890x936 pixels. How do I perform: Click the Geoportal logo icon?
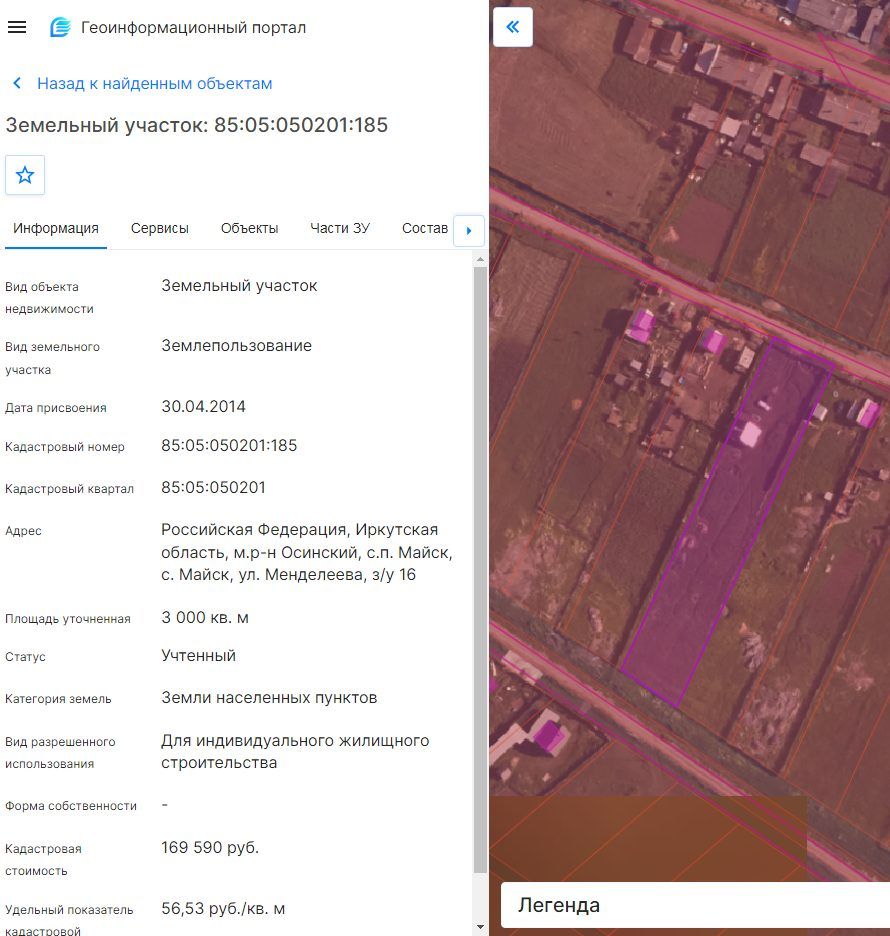60,27
